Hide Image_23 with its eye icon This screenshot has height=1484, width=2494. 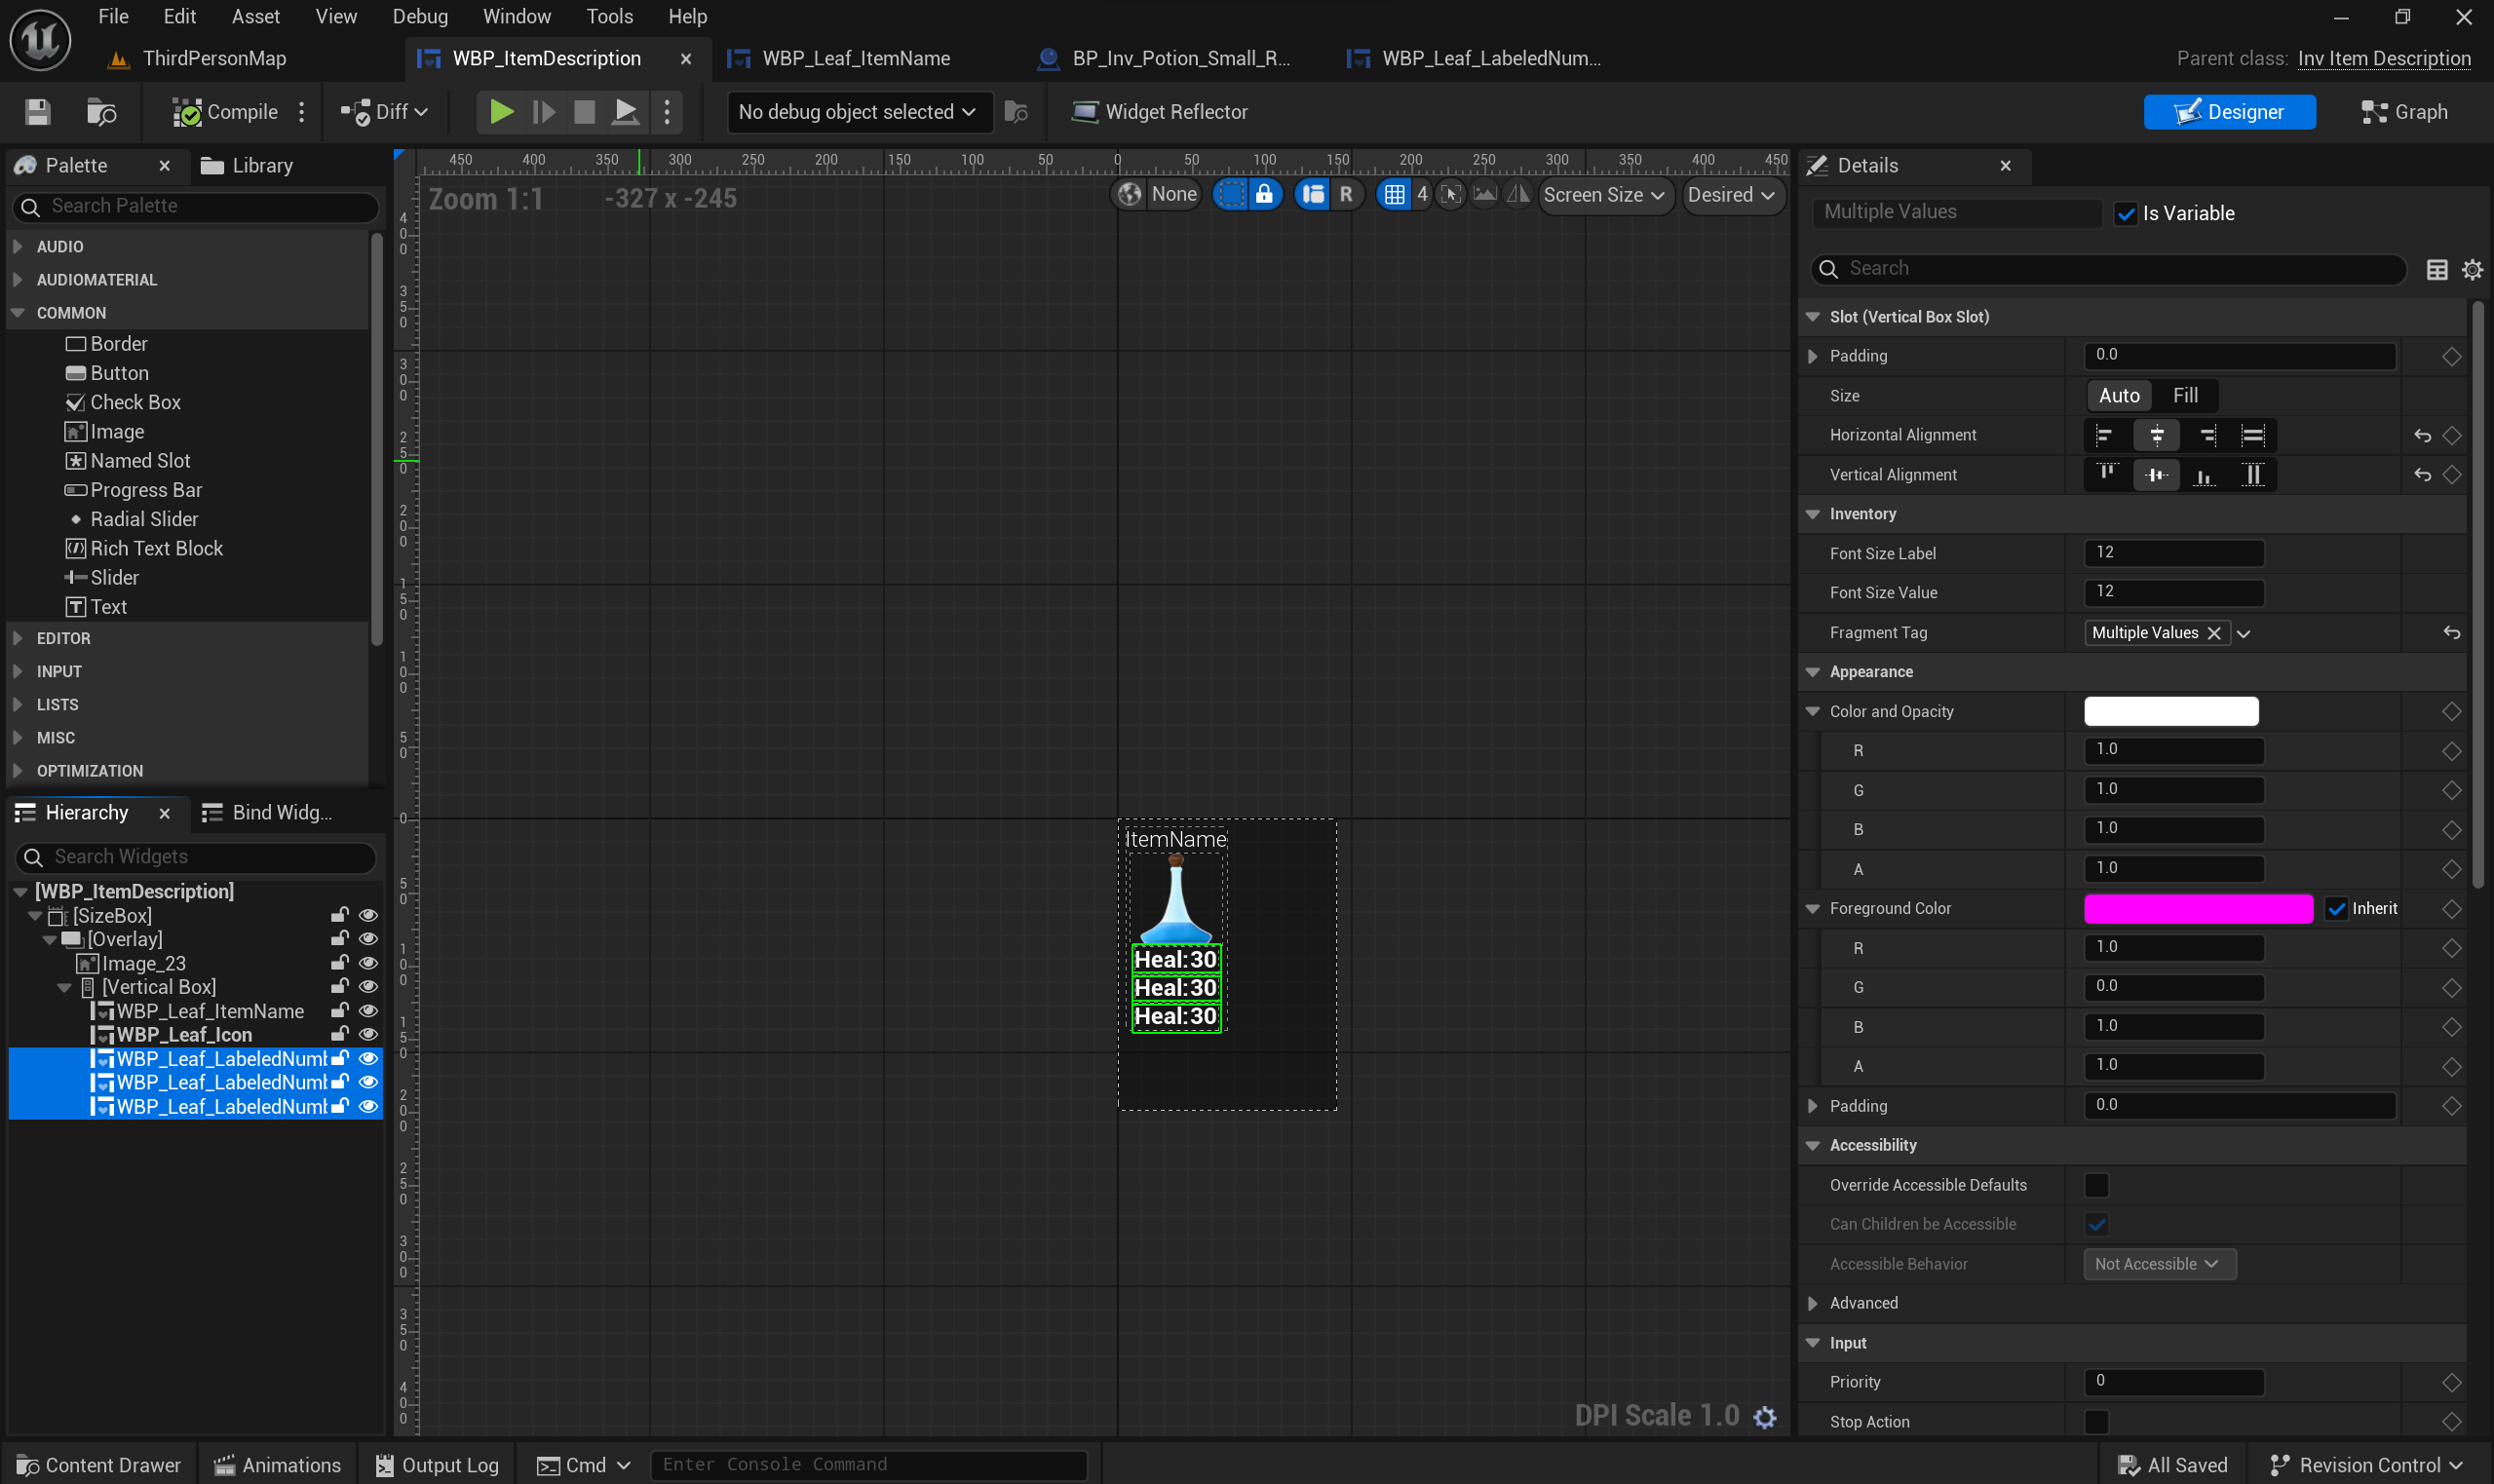point(368,963)
